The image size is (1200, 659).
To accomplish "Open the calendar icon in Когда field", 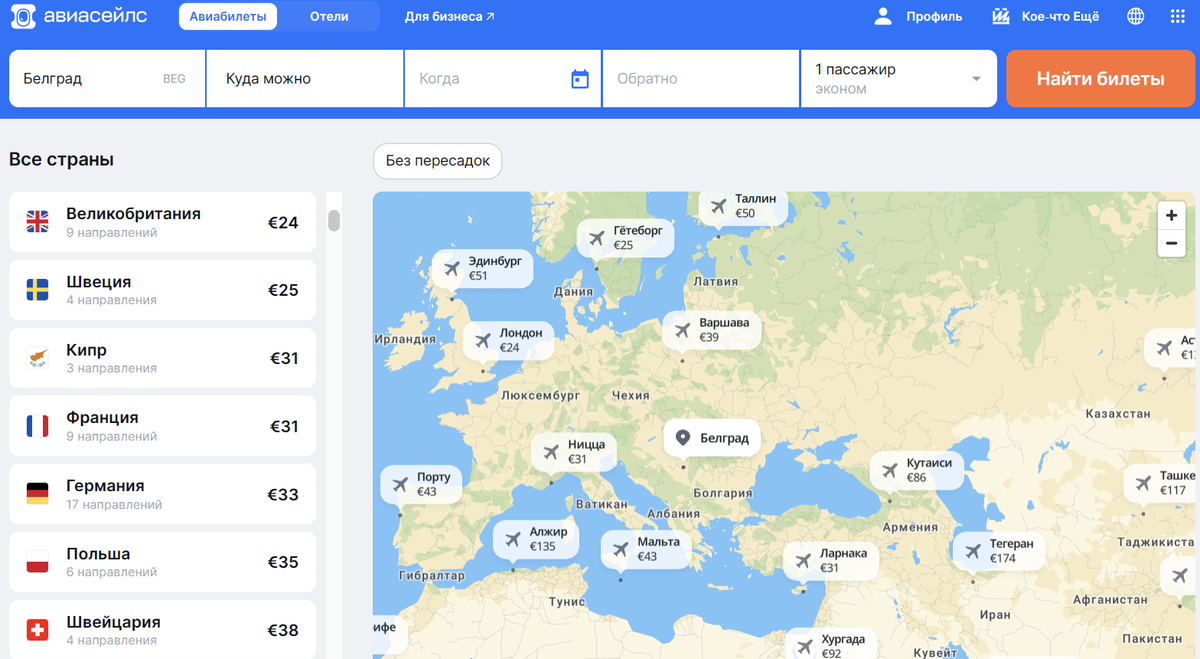I will [x=580, y=79].
